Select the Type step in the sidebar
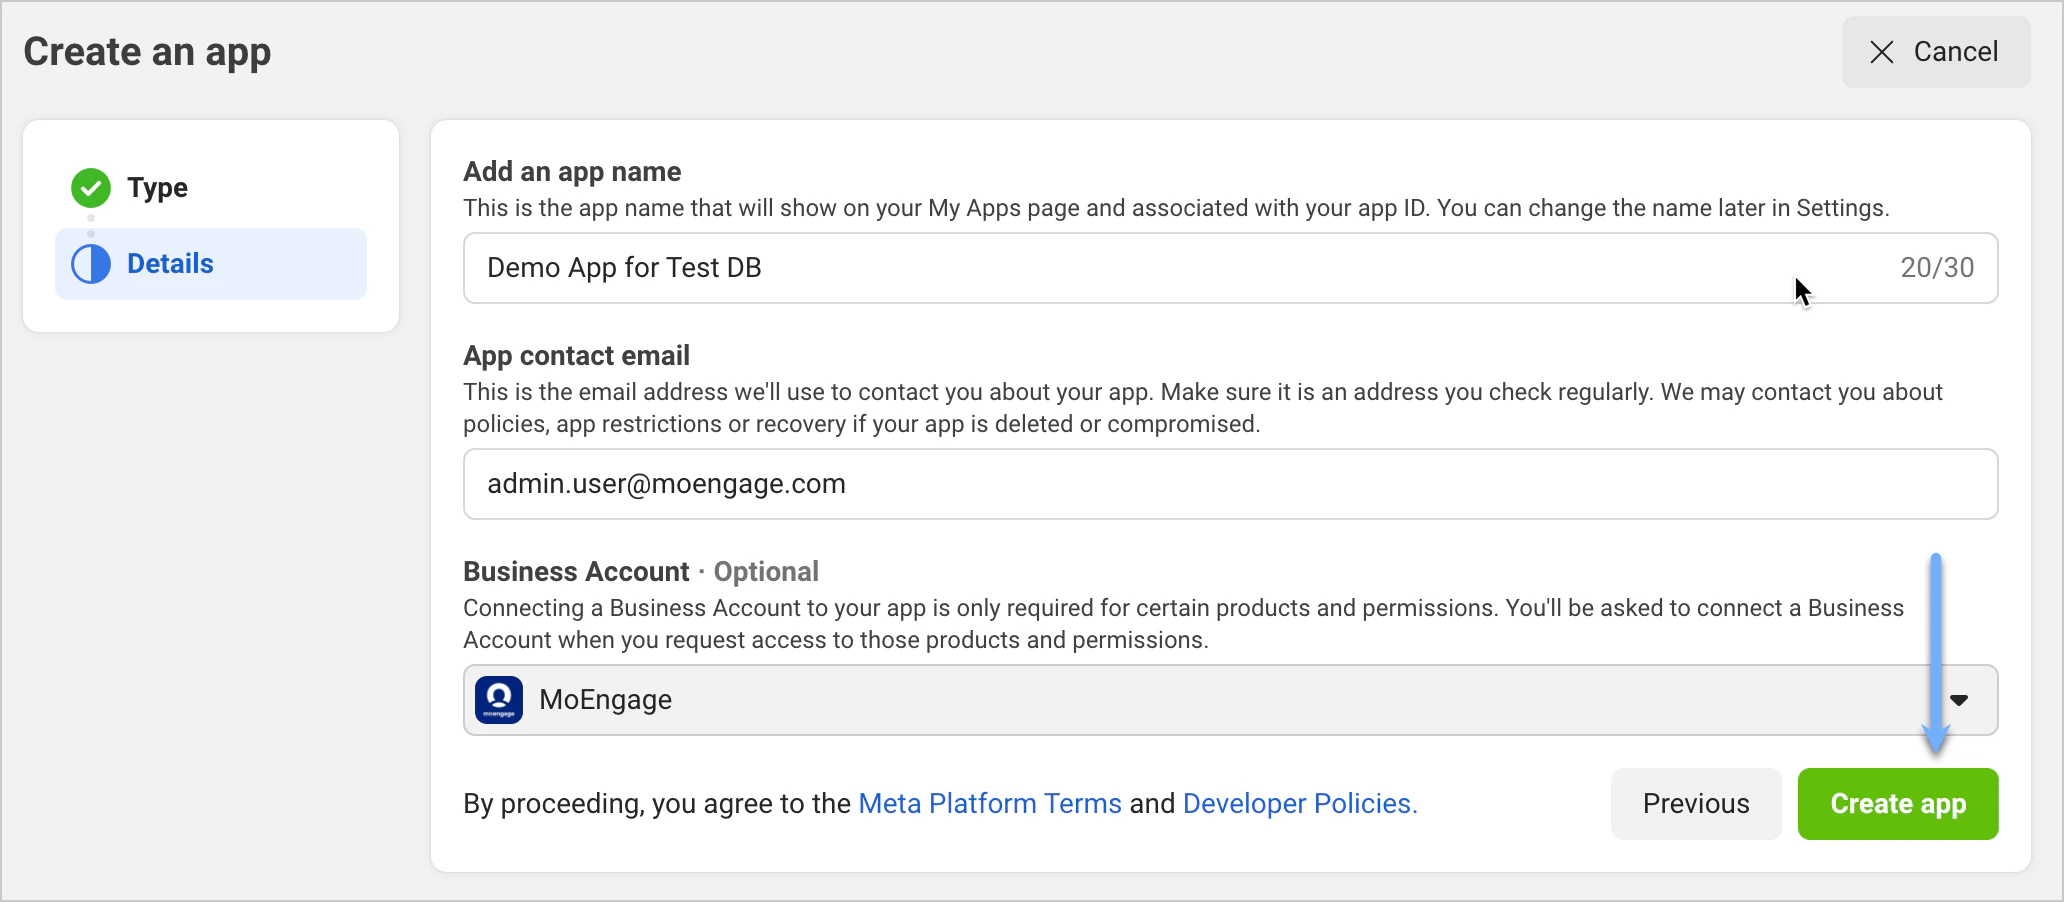This screenshot has width=2064, height=902. [x=156, y=187]
